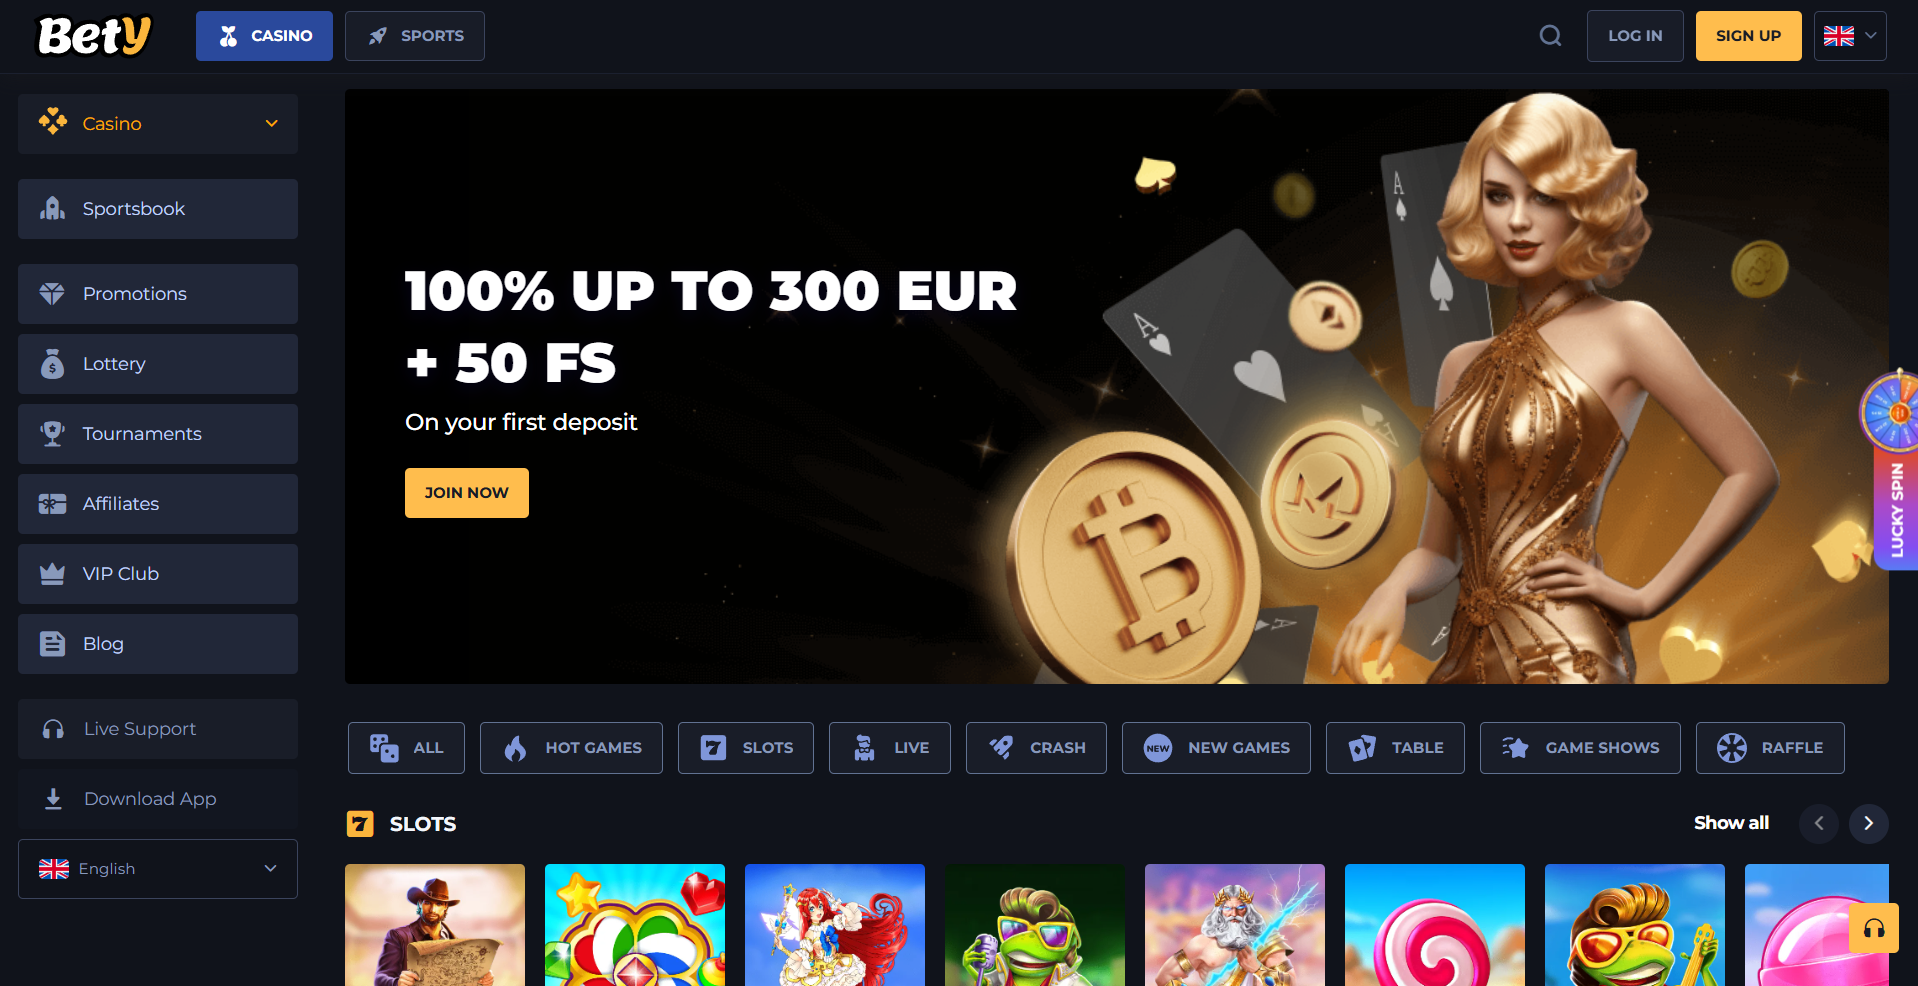Open Live Support in sidebar

tap(158, 729)
